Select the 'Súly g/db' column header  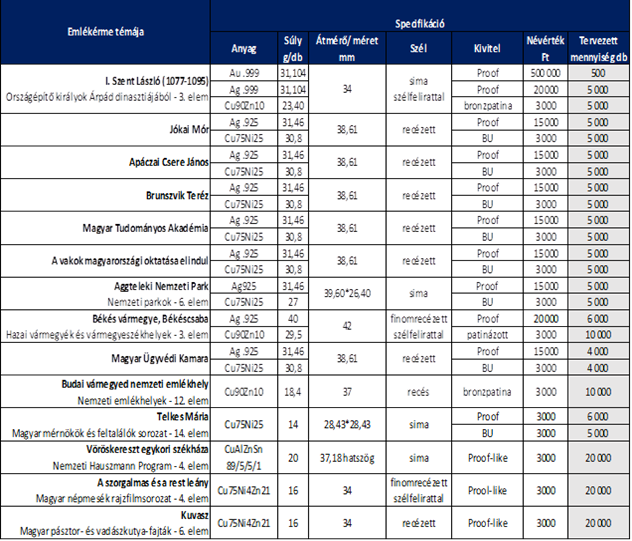point(293,48)
